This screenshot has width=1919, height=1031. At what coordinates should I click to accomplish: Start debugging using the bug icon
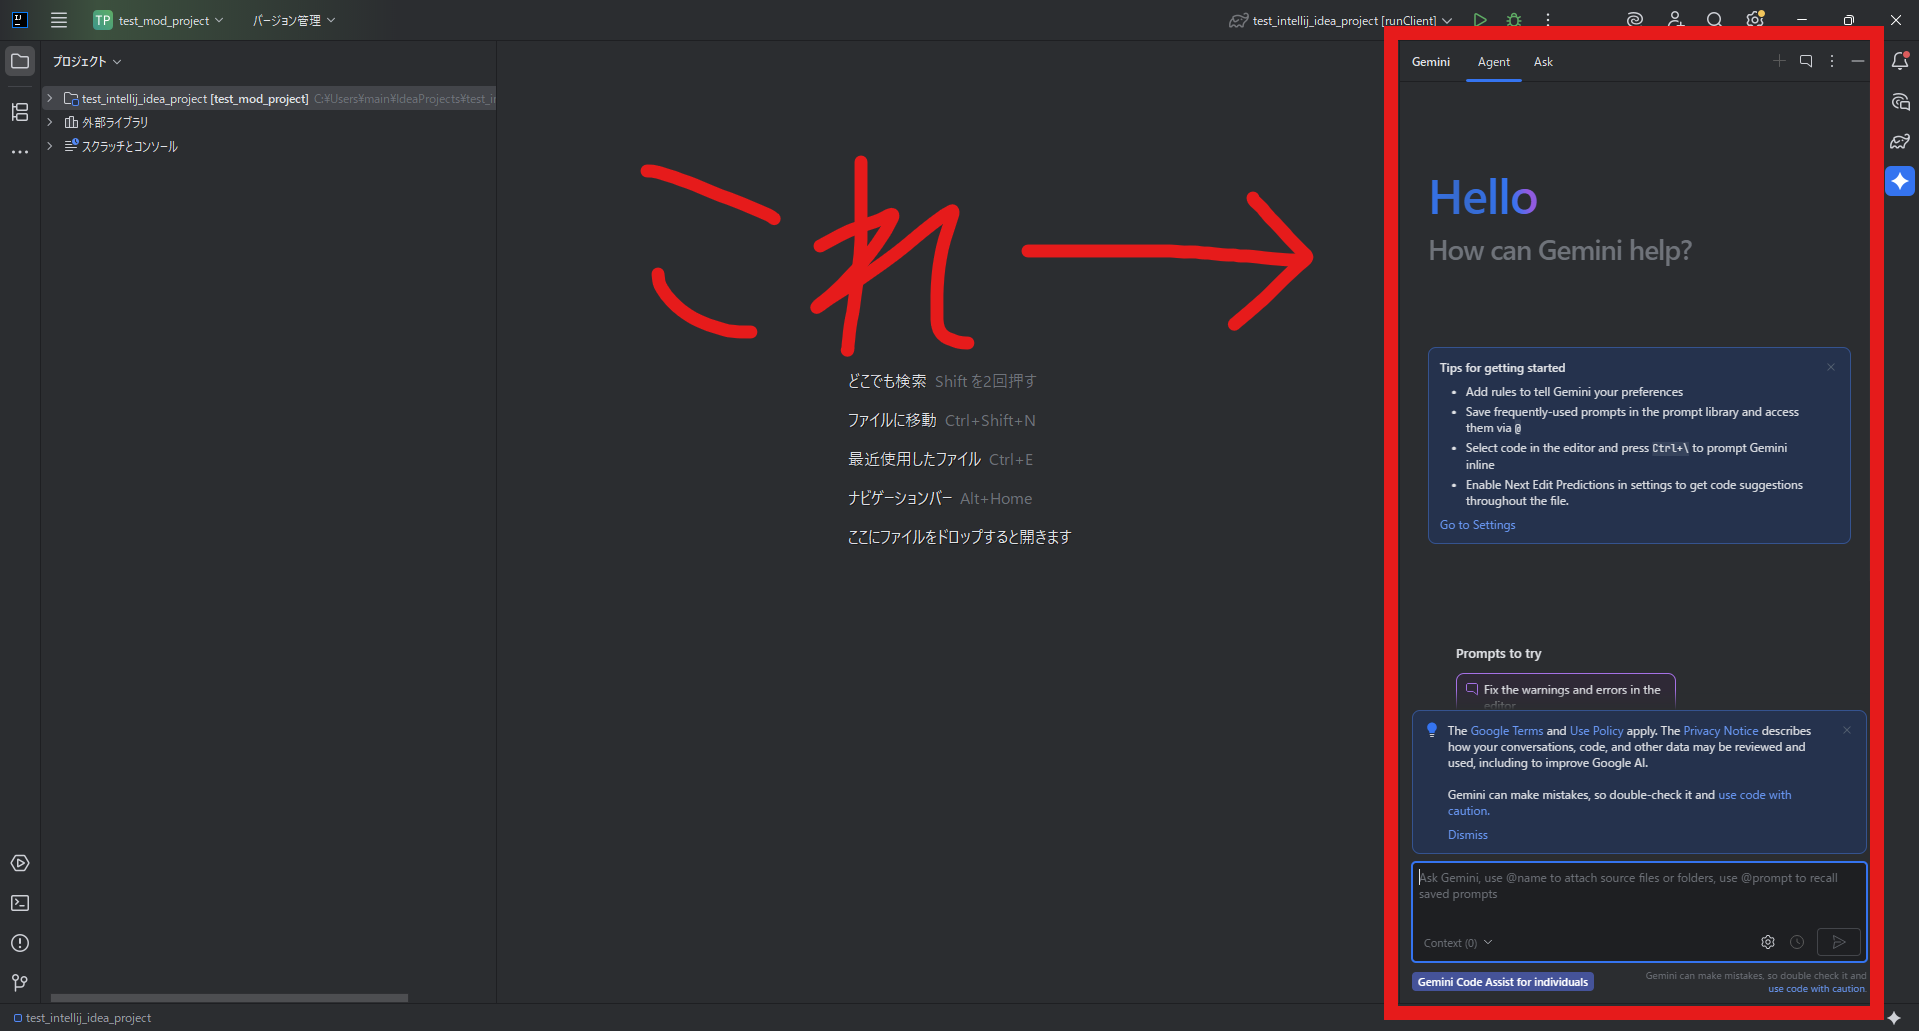click(x=1513, y=19)
